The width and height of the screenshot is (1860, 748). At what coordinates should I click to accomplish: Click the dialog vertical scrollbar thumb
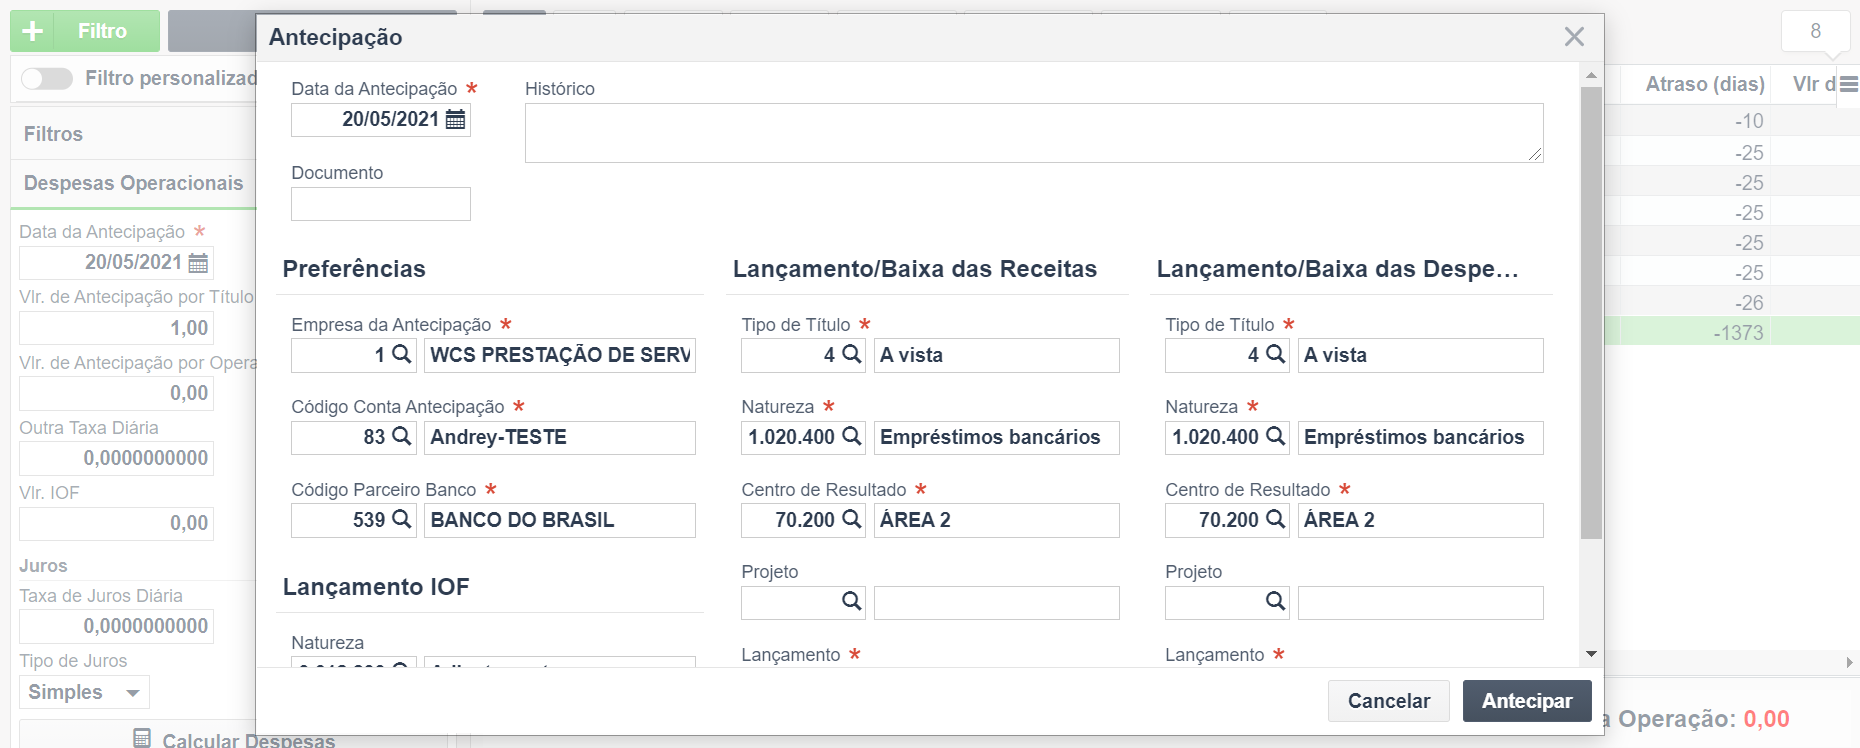pos(1591,313)
